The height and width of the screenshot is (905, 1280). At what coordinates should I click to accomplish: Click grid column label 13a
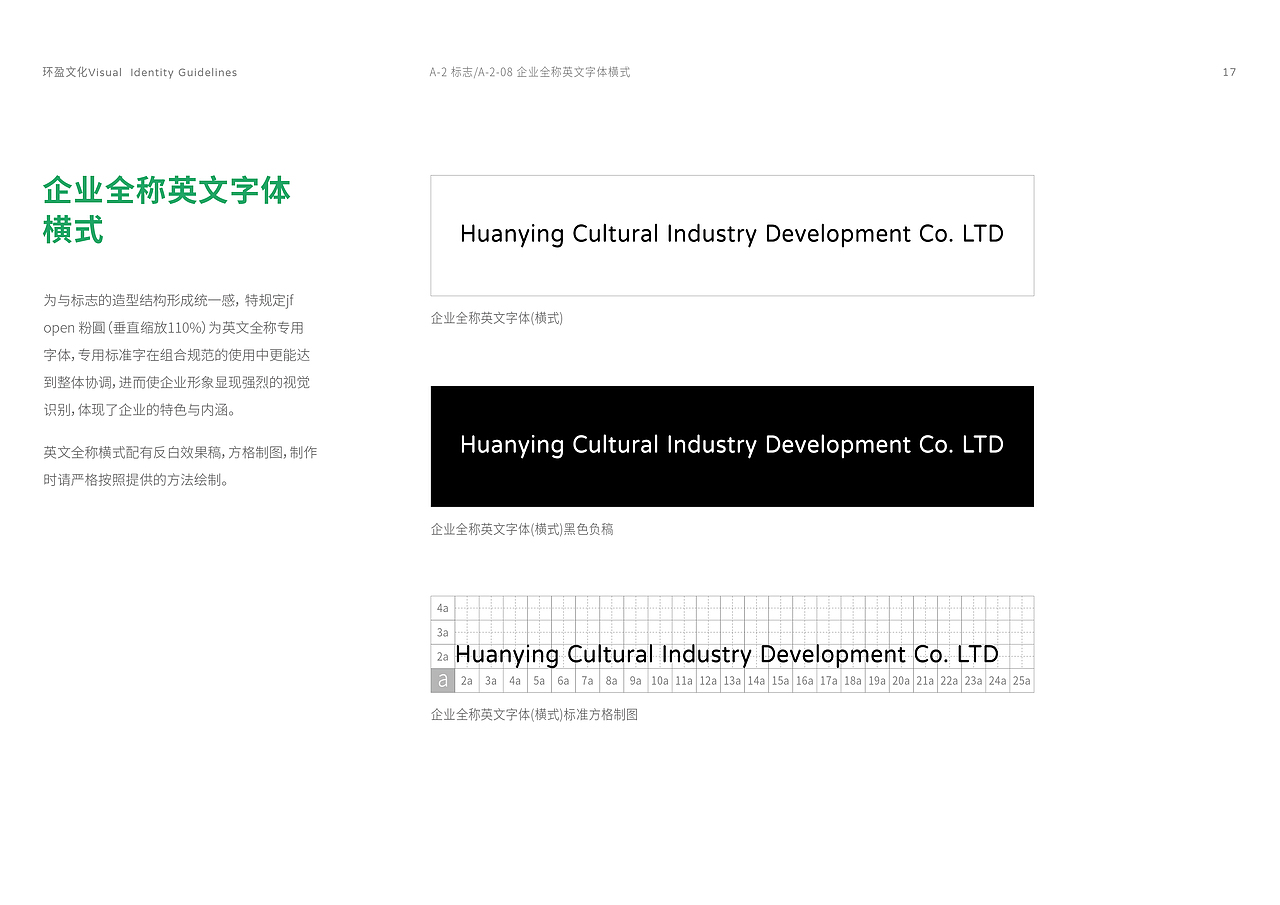point(732,681)
